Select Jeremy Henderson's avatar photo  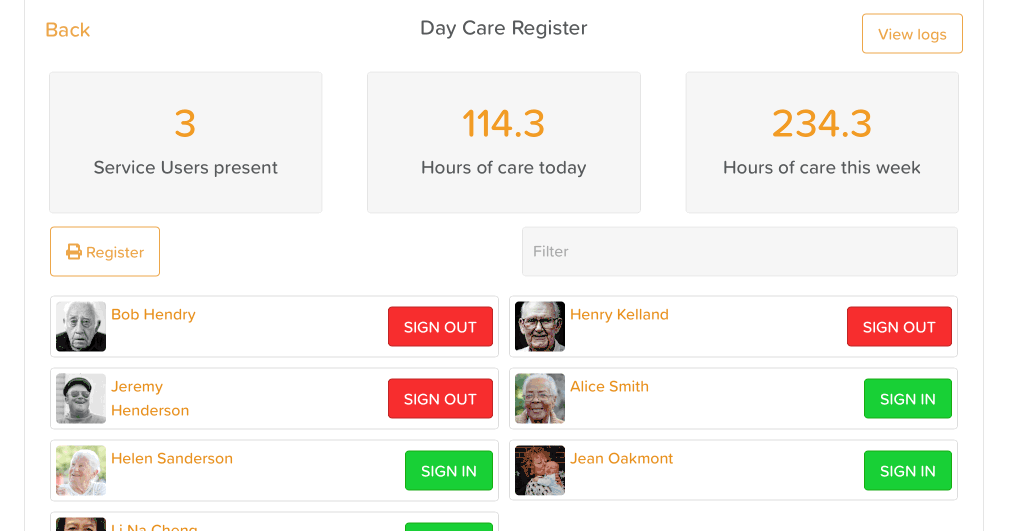pyautogui.click(x=81, y=399)
